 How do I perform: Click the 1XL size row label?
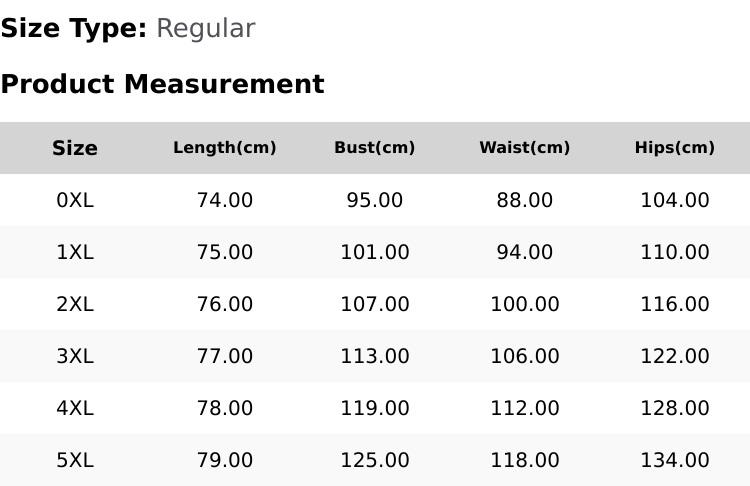[75, 252]
